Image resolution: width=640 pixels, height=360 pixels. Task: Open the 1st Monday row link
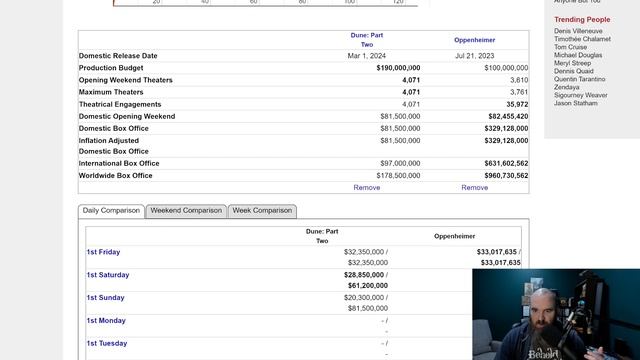[x=106, y=320]
